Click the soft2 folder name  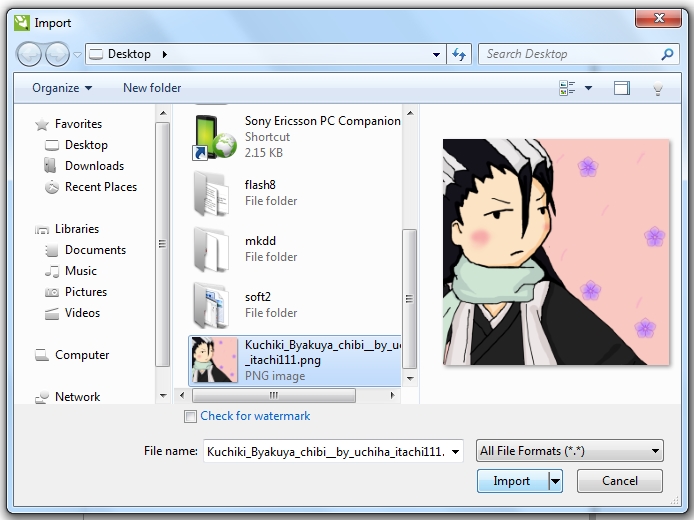click(x=258, y=297)
